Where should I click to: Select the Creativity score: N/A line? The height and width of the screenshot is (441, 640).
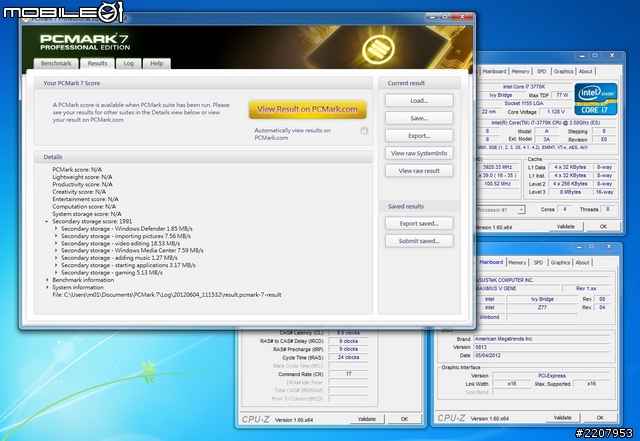pyautogui.click(x=79, y=192)
